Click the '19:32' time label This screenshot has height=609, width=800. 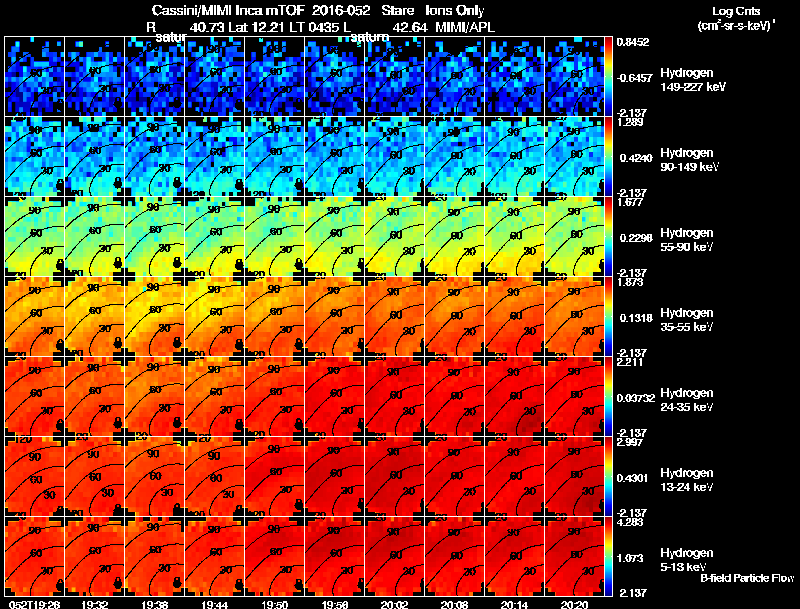(x=94, y=604)
